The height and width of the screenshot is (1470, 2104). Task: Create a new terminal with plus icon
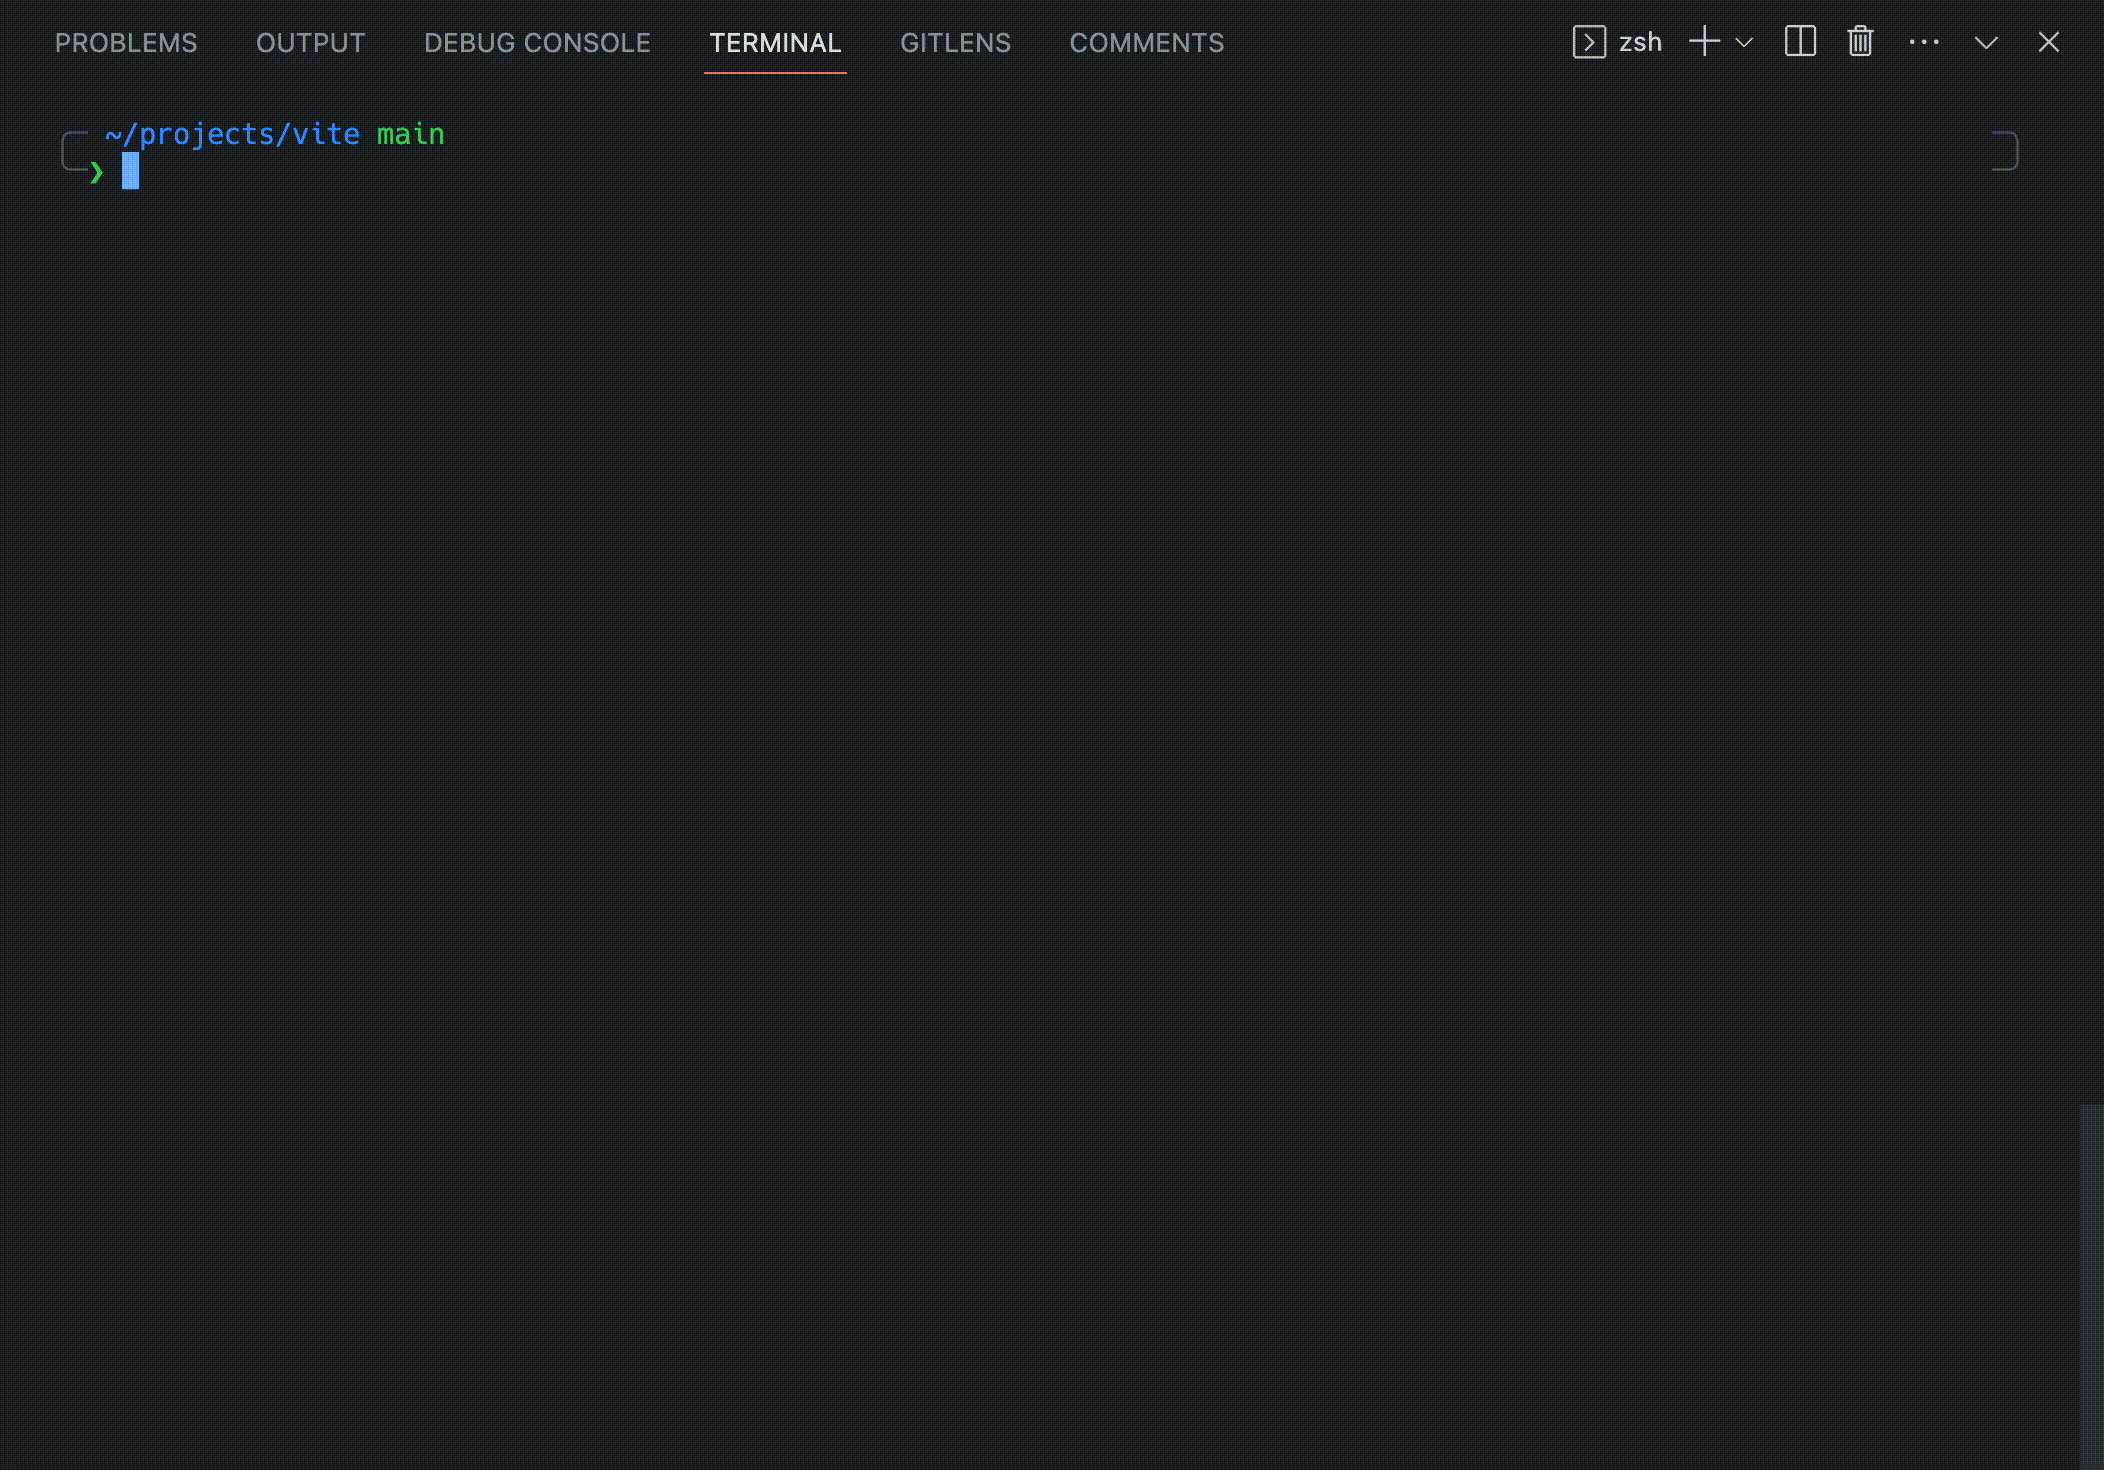click(1704, 42)
